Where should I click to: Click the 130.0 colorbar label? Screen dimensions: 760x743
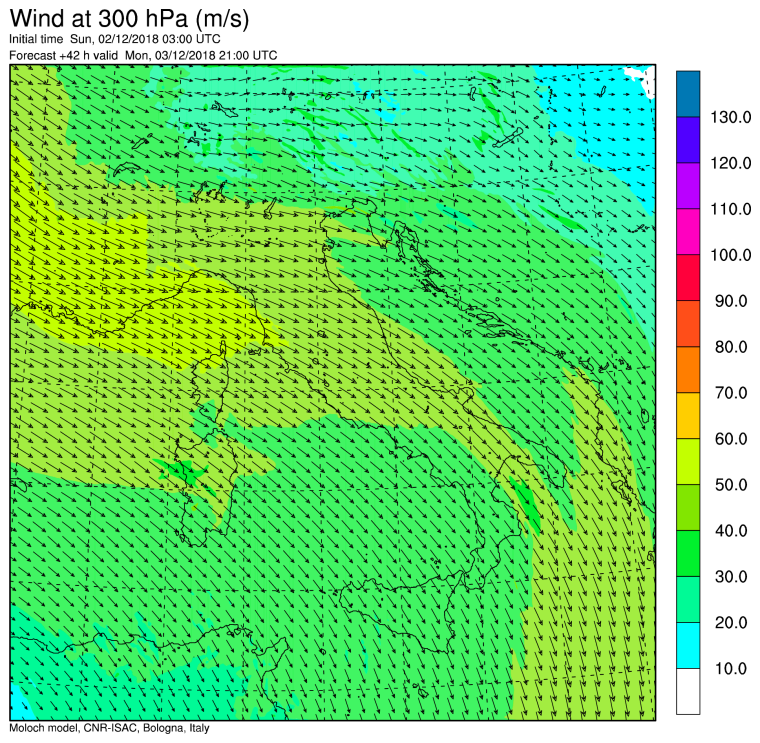[x=730, y=117]
